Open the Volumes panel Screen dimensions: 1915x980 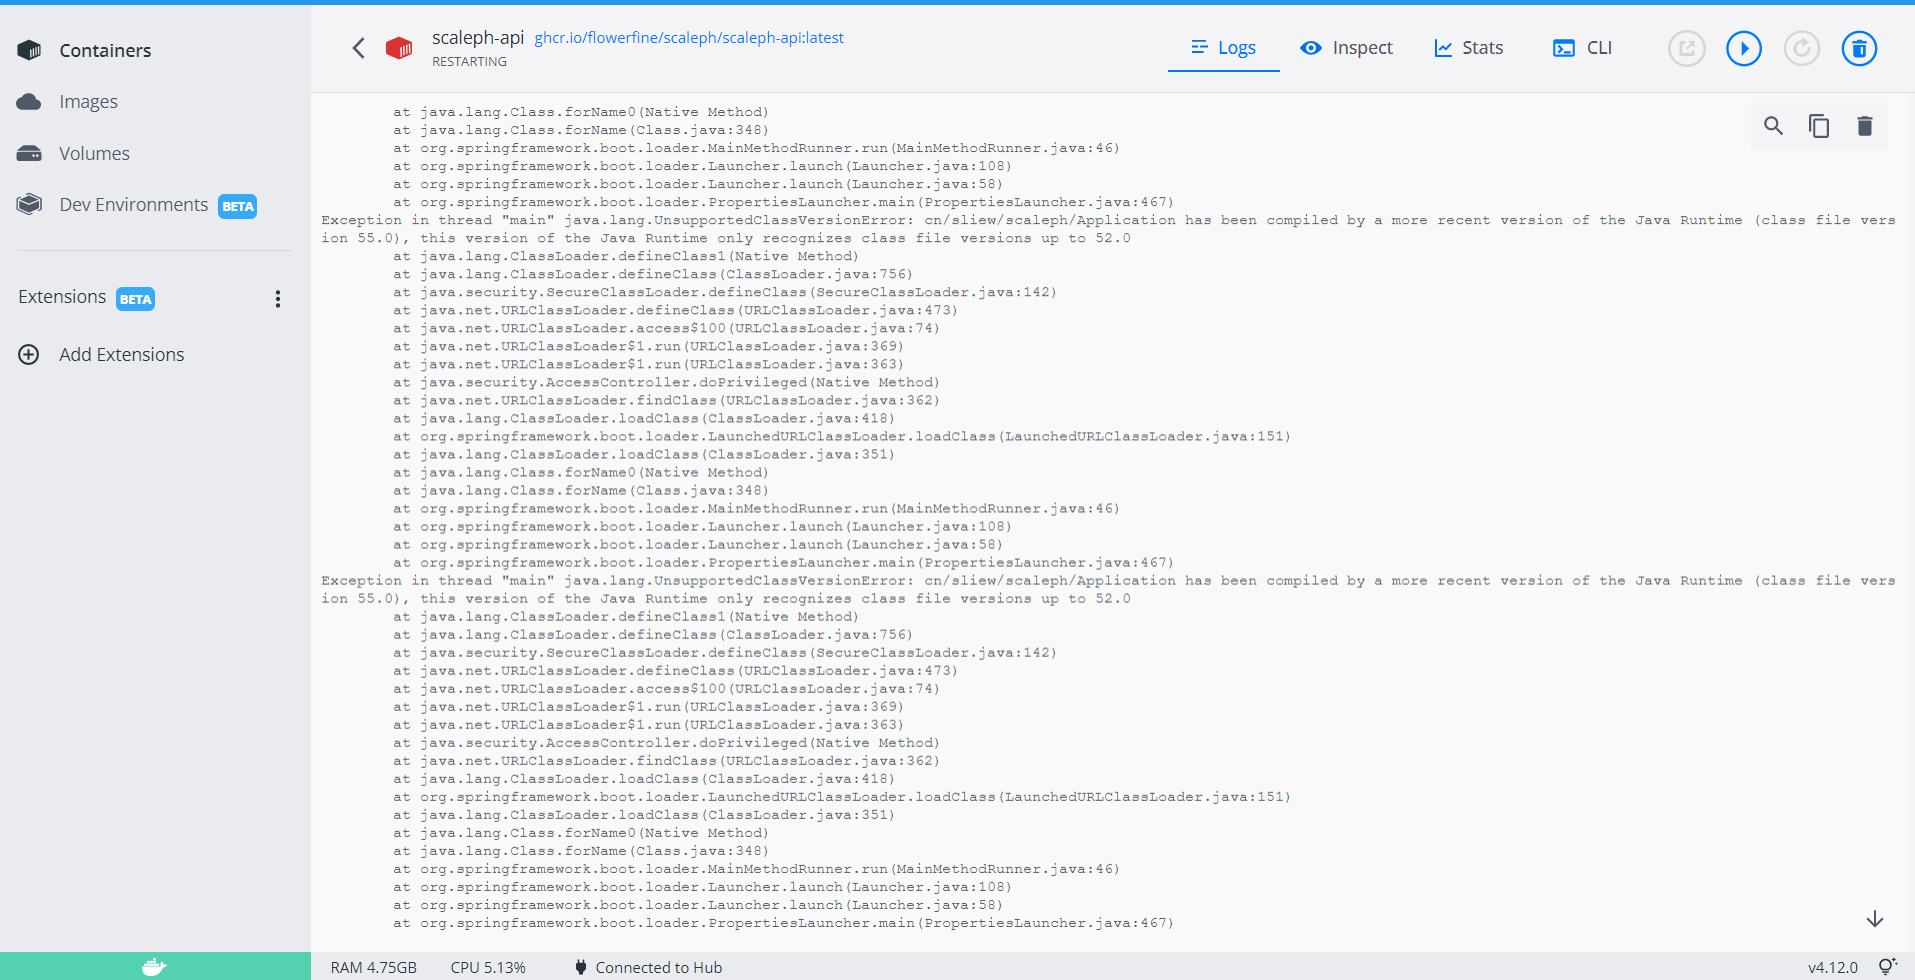click(x=95, y=153)
